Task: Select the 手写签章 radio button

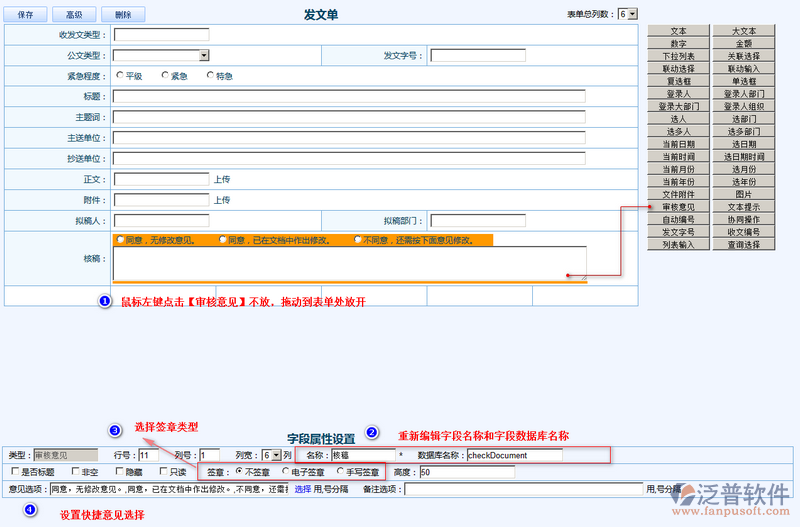Action: (340, 471)
